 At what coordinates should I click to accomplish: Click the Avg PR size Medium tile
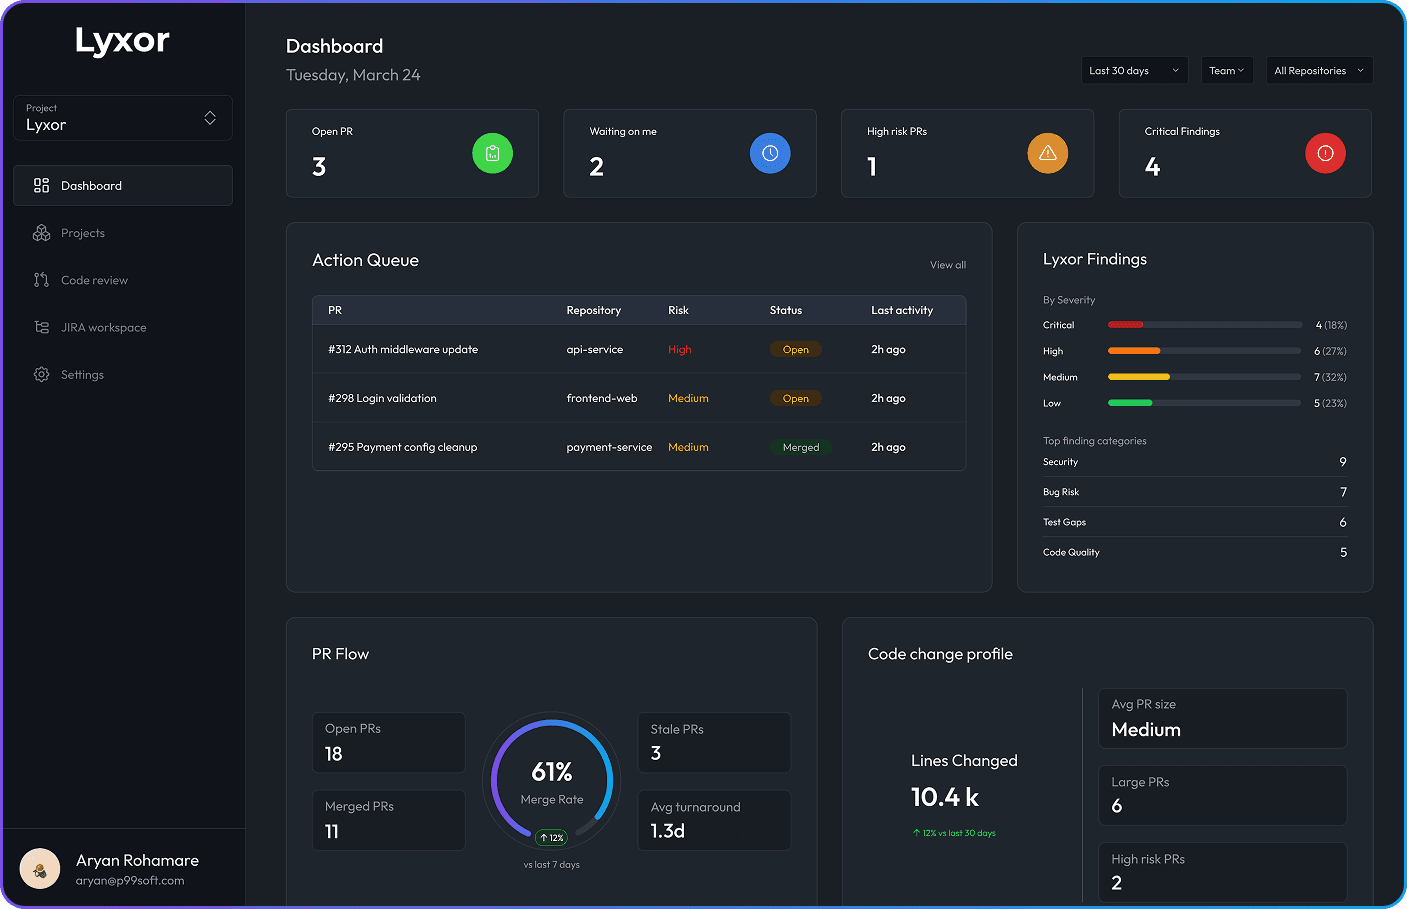tap(1223, 718)
